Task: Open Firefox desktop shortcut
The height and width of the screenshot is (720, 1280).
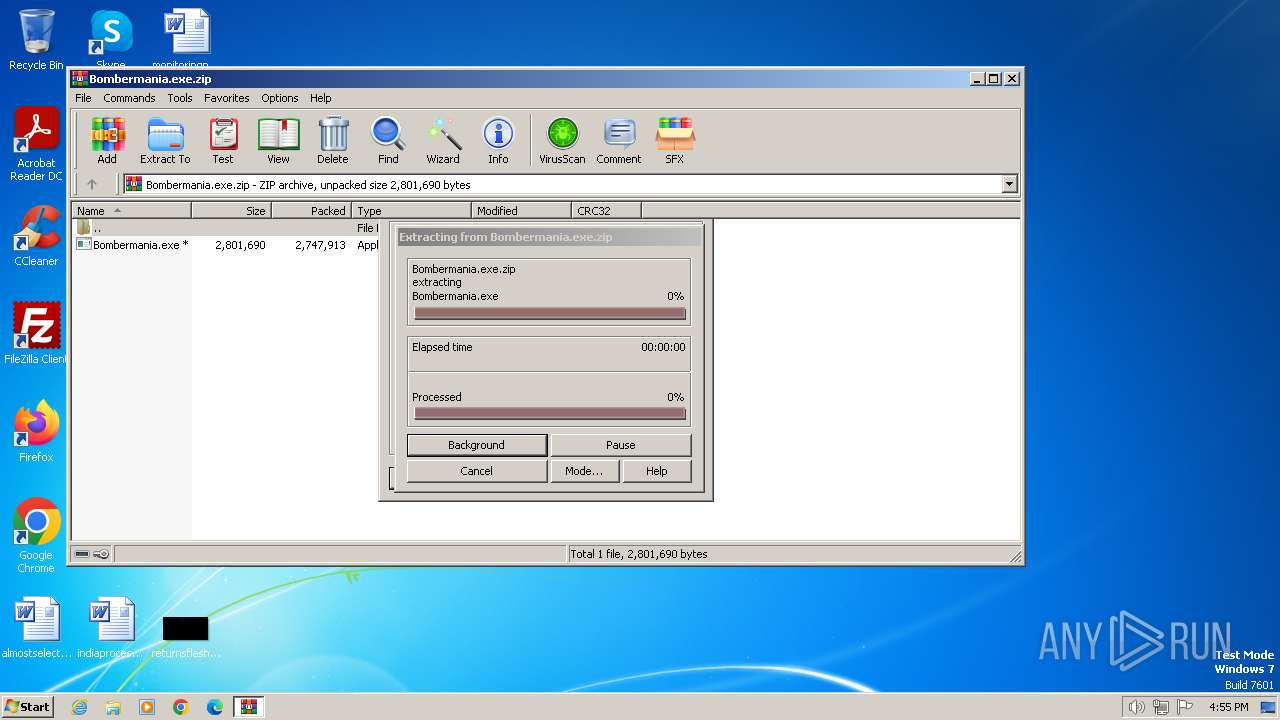Action: pos(36,432)
